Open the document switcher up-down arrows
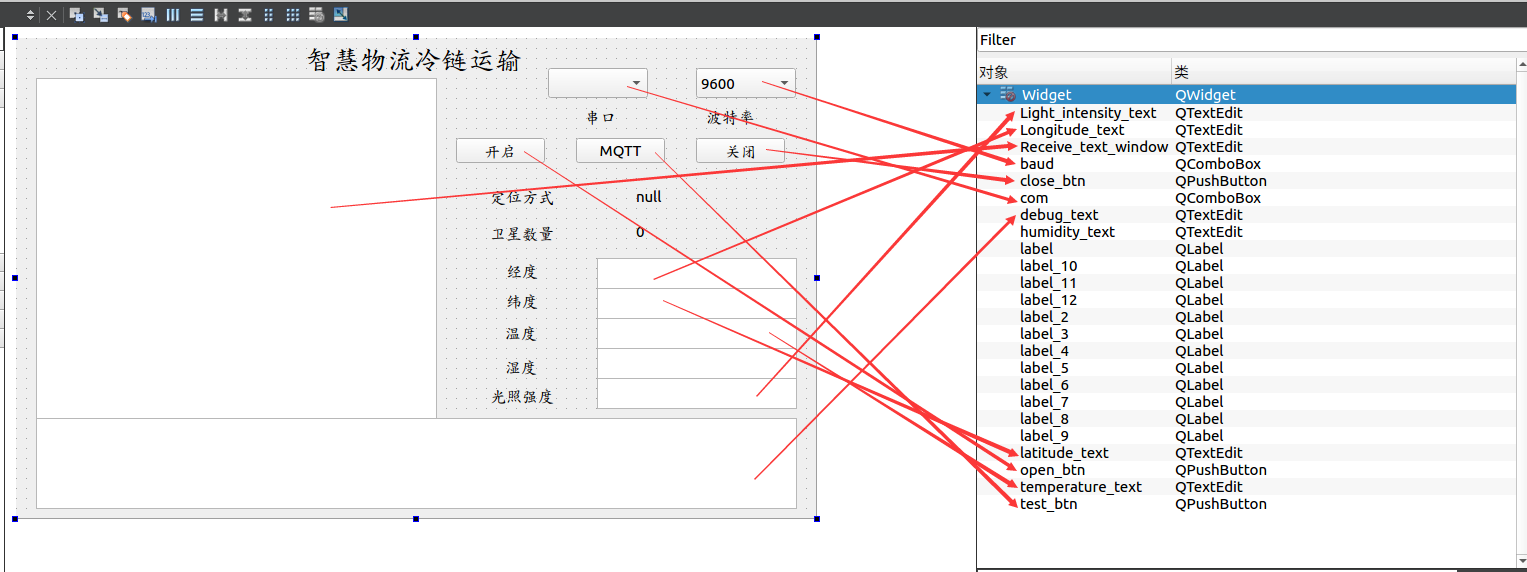The width and height of the screenshot is (1527, 572). click(x=30, y=15)
